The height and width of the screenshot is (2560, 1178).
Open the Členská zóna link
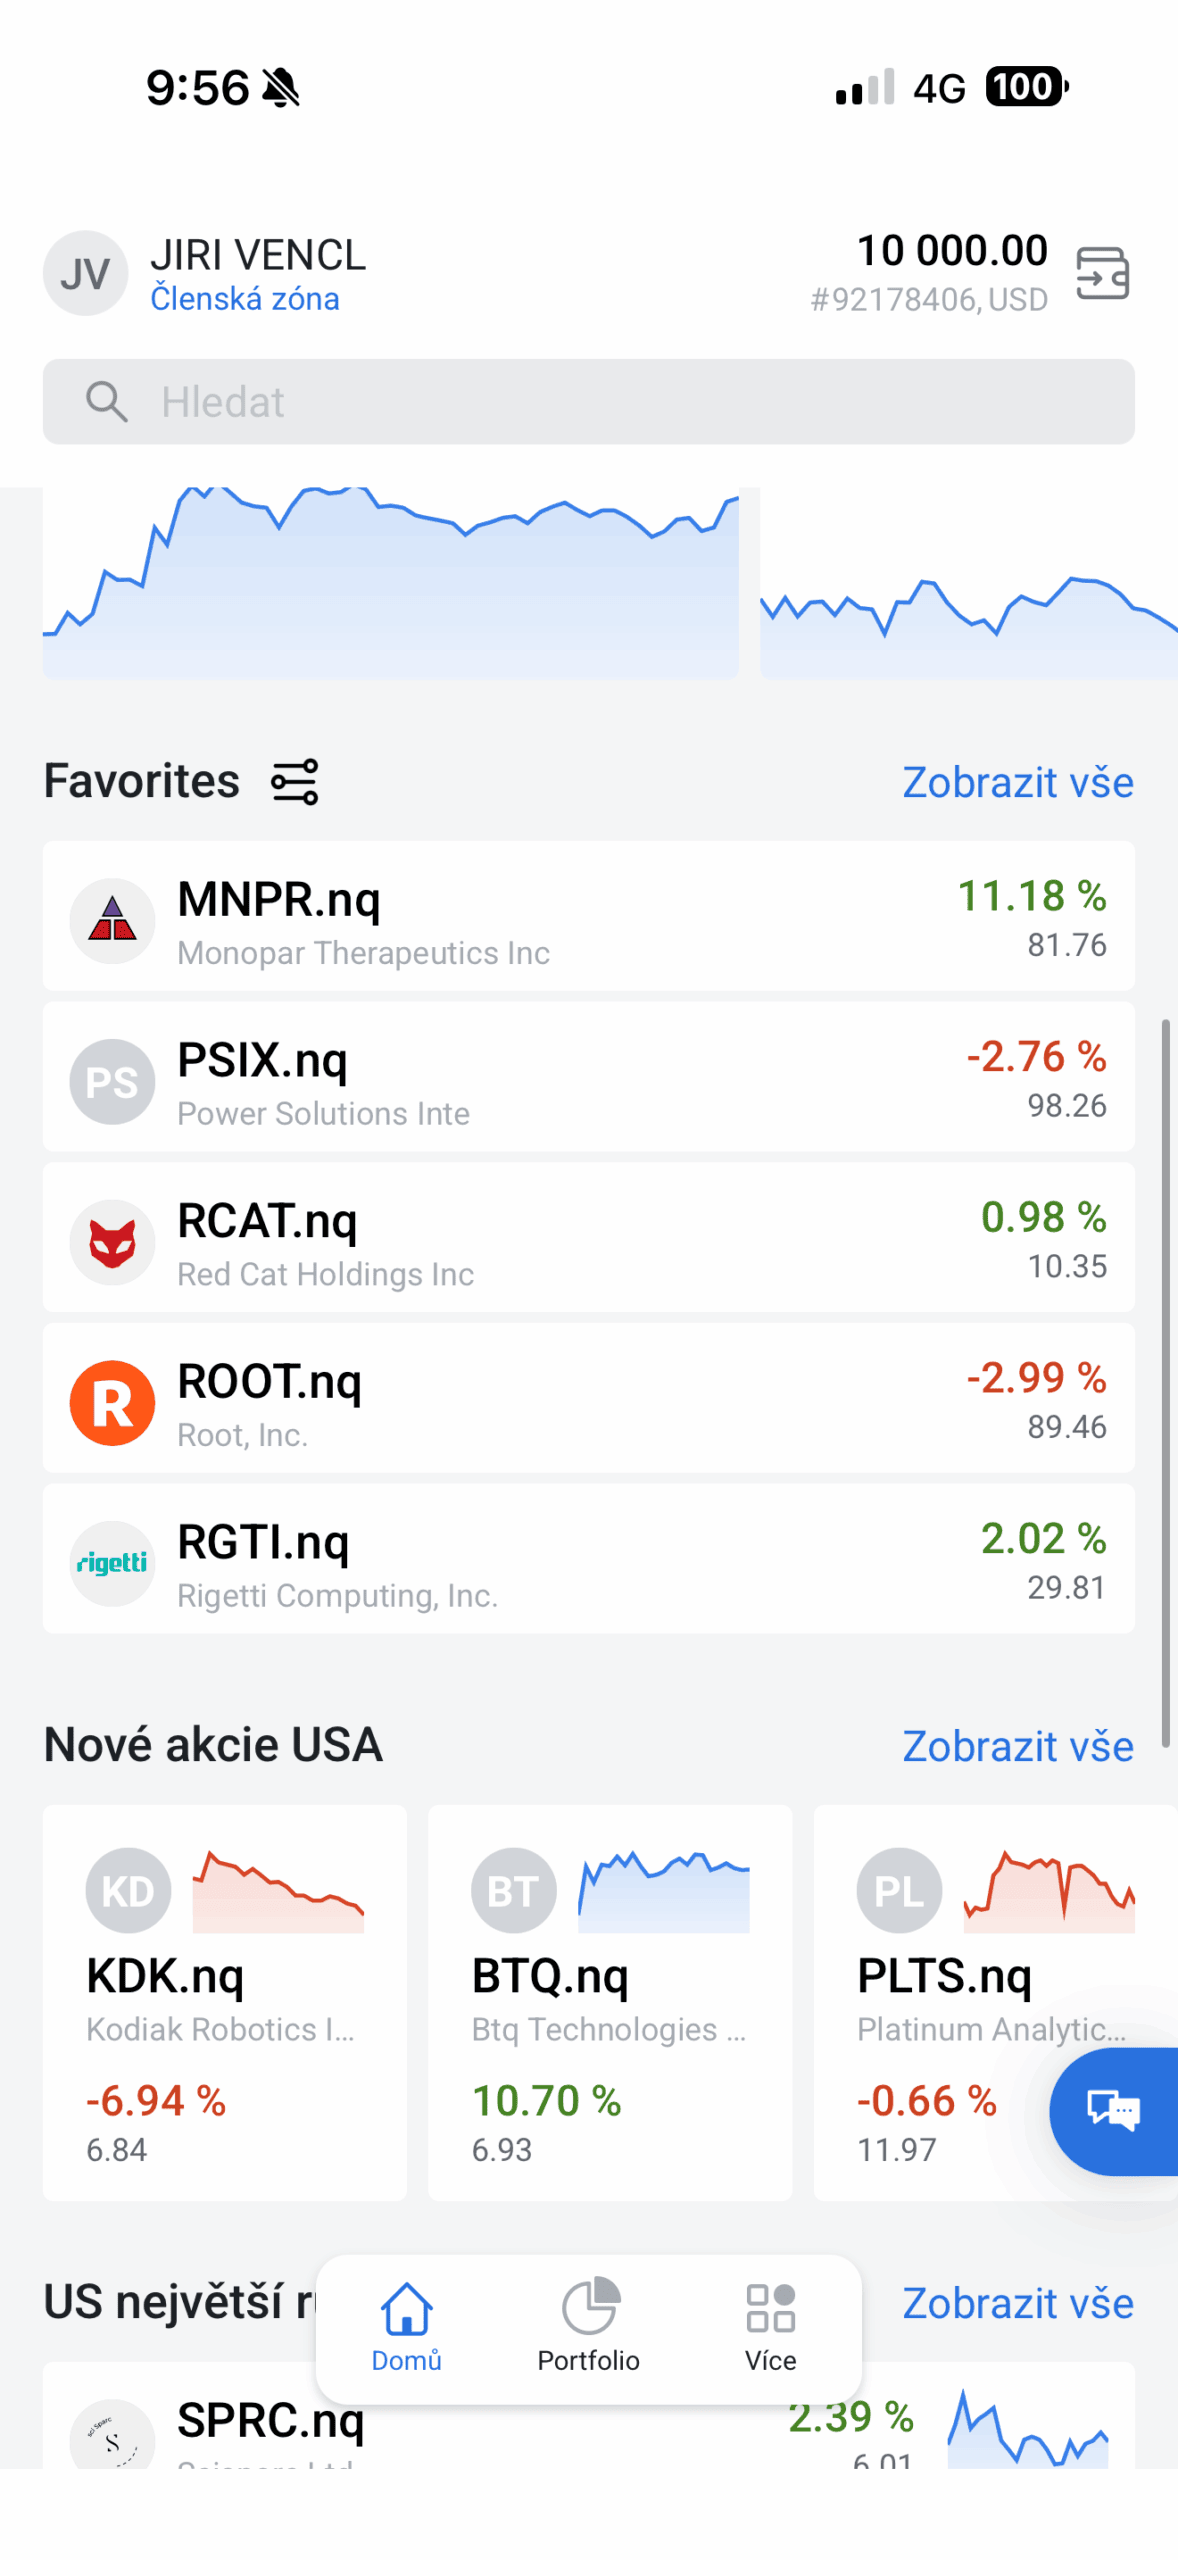click(x=245, y=299)
